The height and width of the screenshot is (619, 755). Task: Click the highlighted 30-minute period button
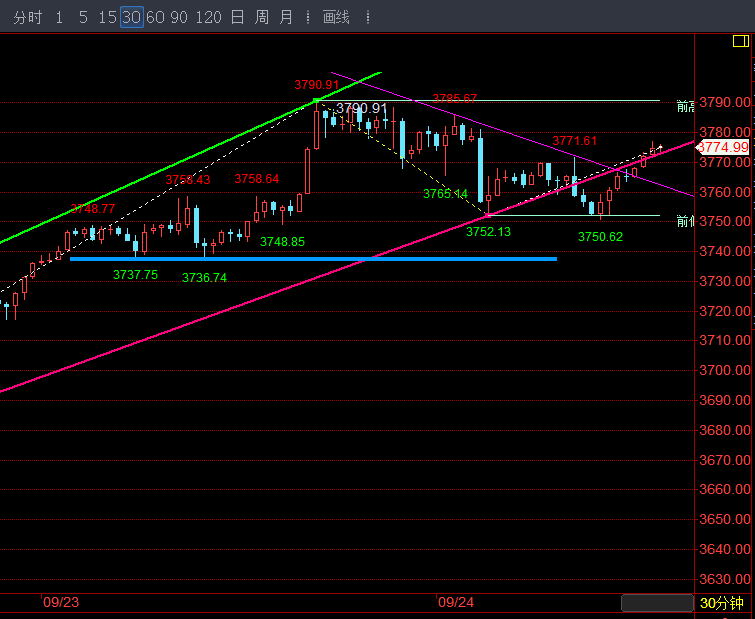(131, 17)
